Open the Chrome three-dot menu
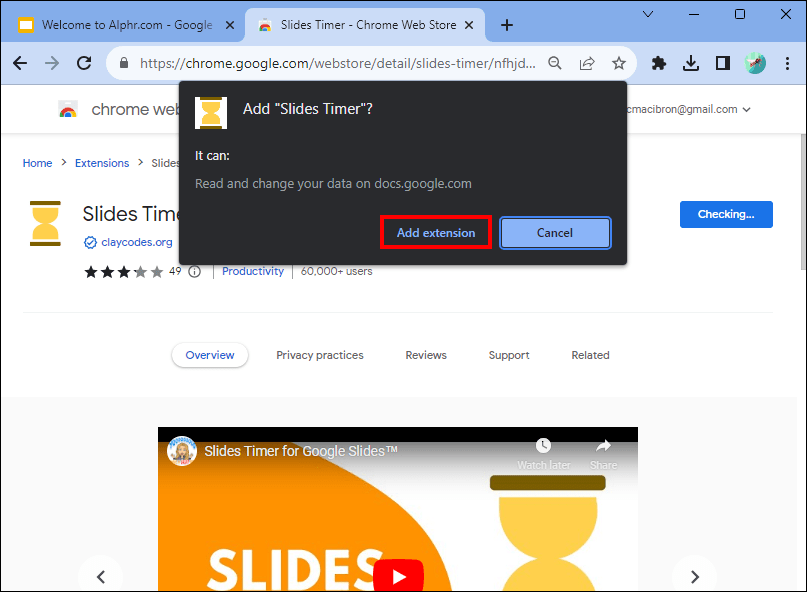The height and width of the screenshot is (592, 807). click(x=787, y=63)
